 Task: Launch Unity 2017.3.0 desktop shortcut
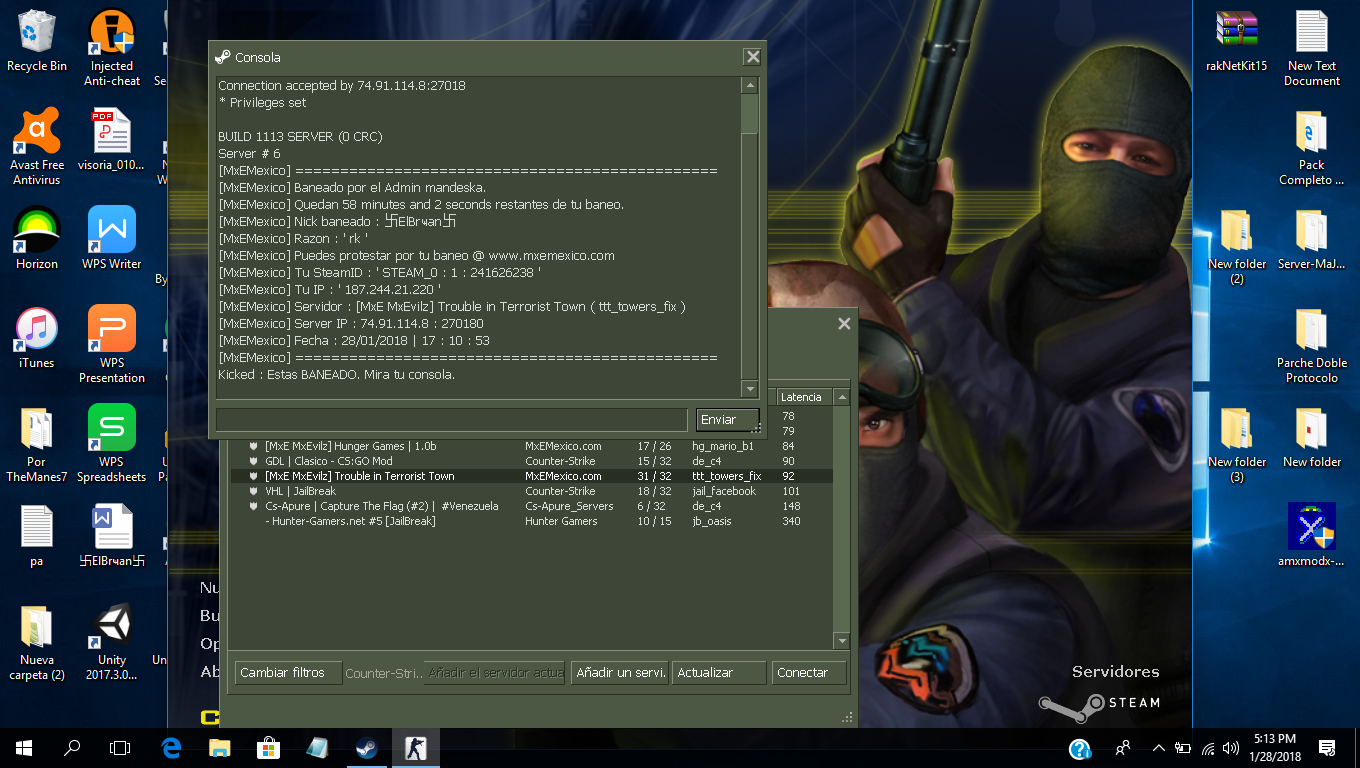(112, 642)
